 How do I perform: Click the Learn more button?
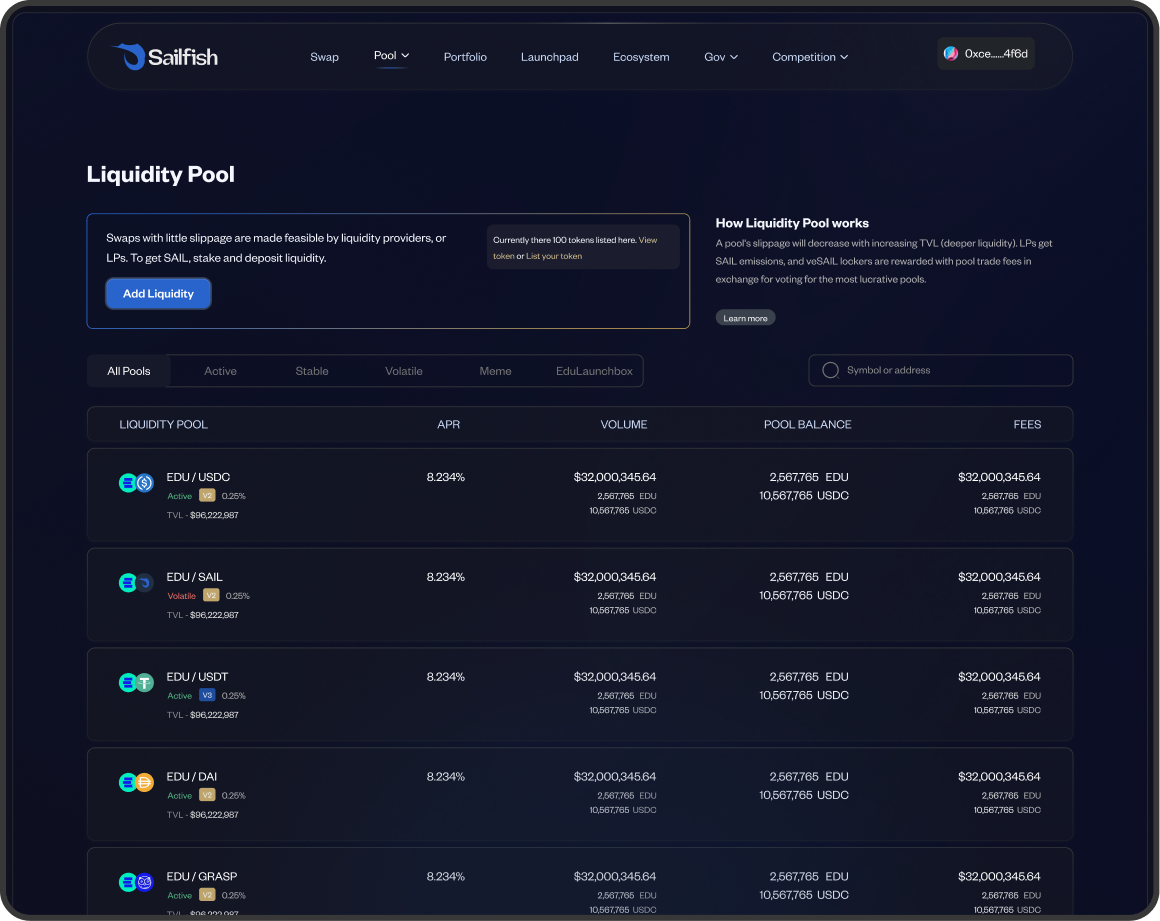tap(745, 318)
